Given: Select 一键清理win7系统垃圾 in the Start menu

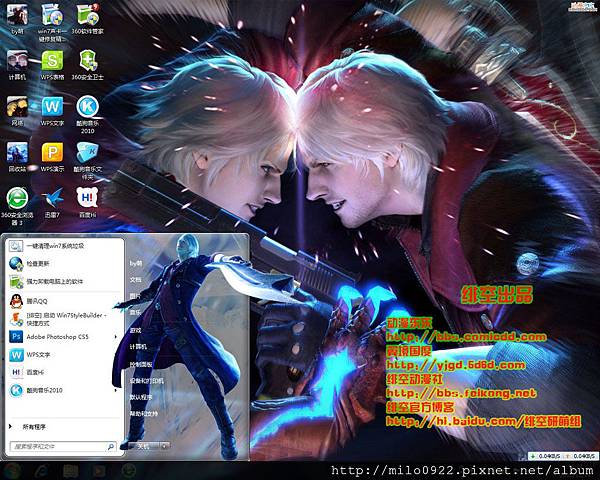Looking at the screenshot, I should point(64,246).
